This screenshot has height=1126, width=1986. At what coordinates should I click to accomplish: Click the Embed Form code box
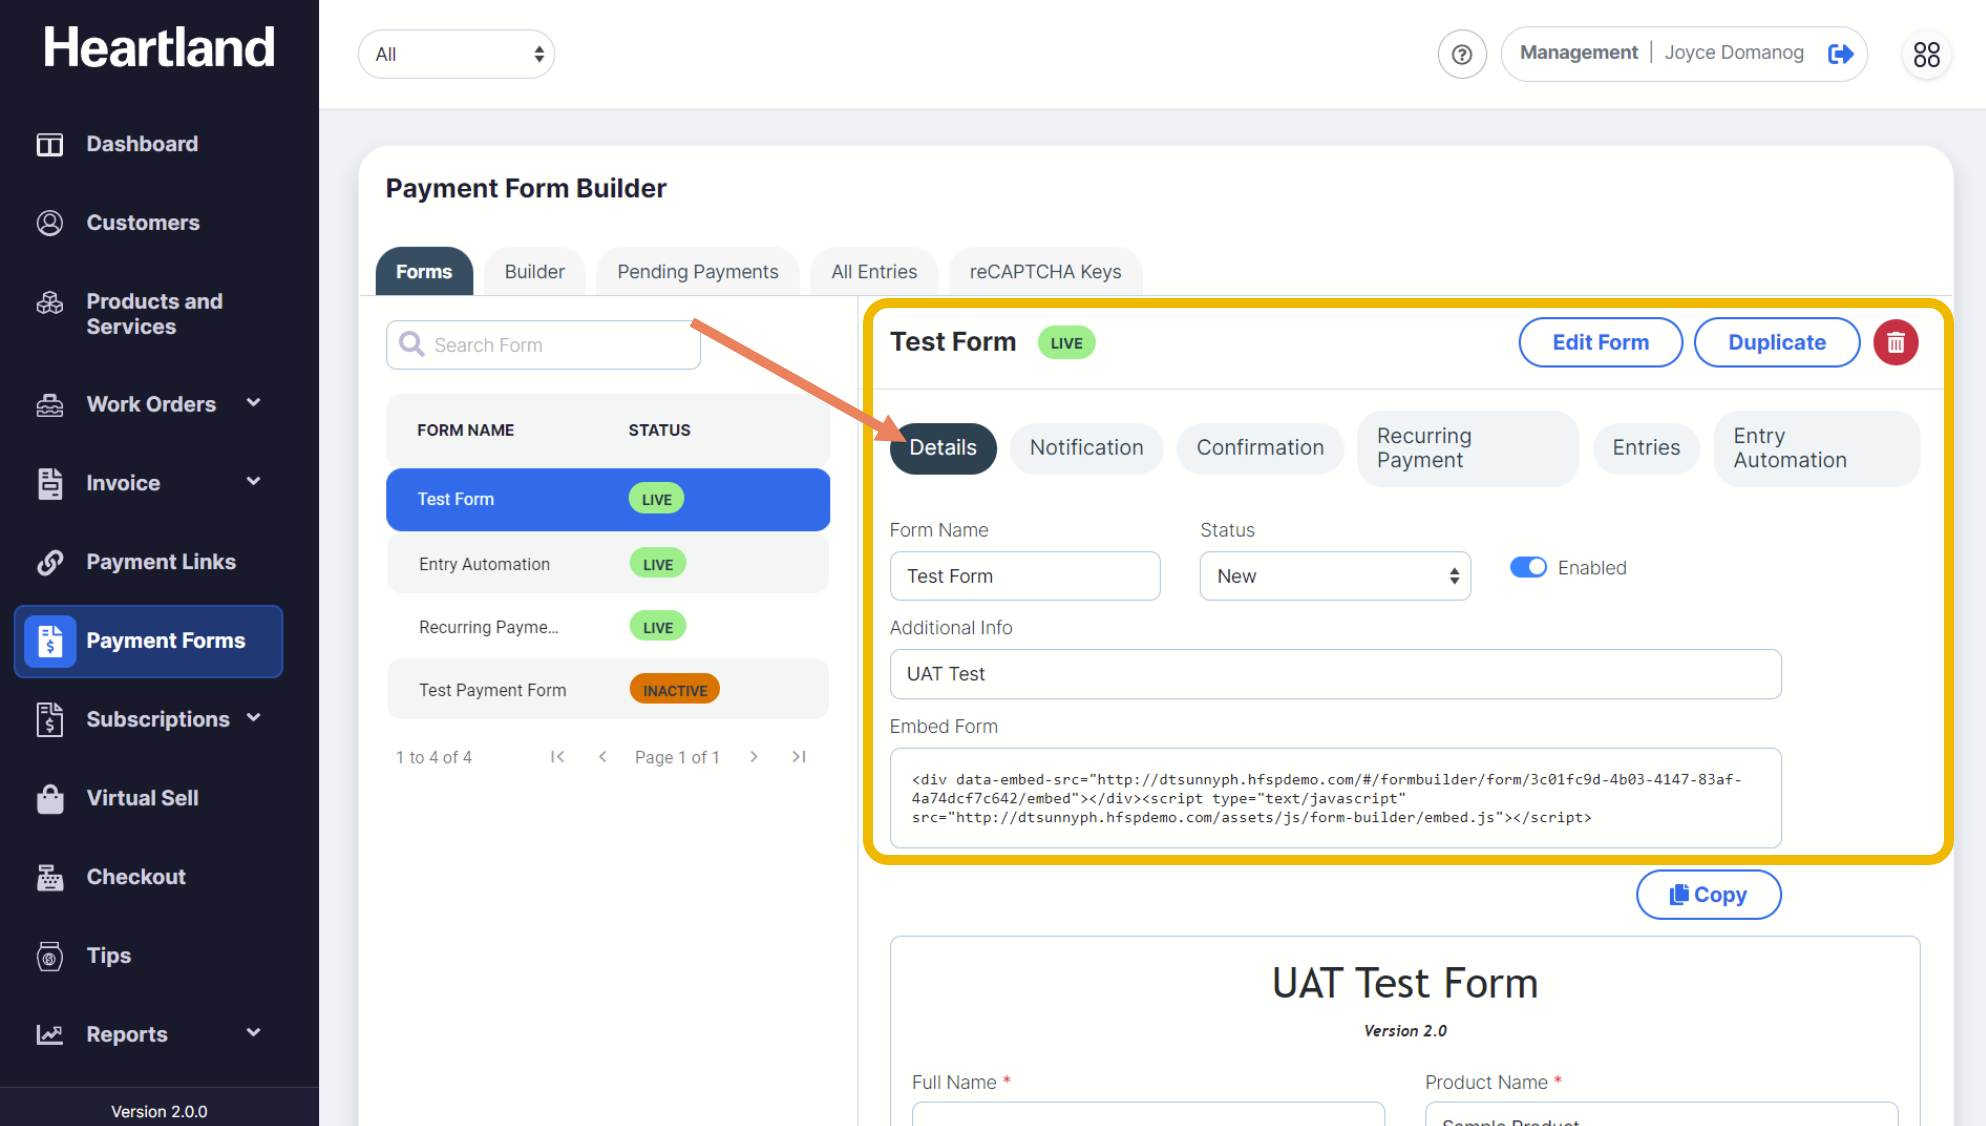(x=1335, y=798)
